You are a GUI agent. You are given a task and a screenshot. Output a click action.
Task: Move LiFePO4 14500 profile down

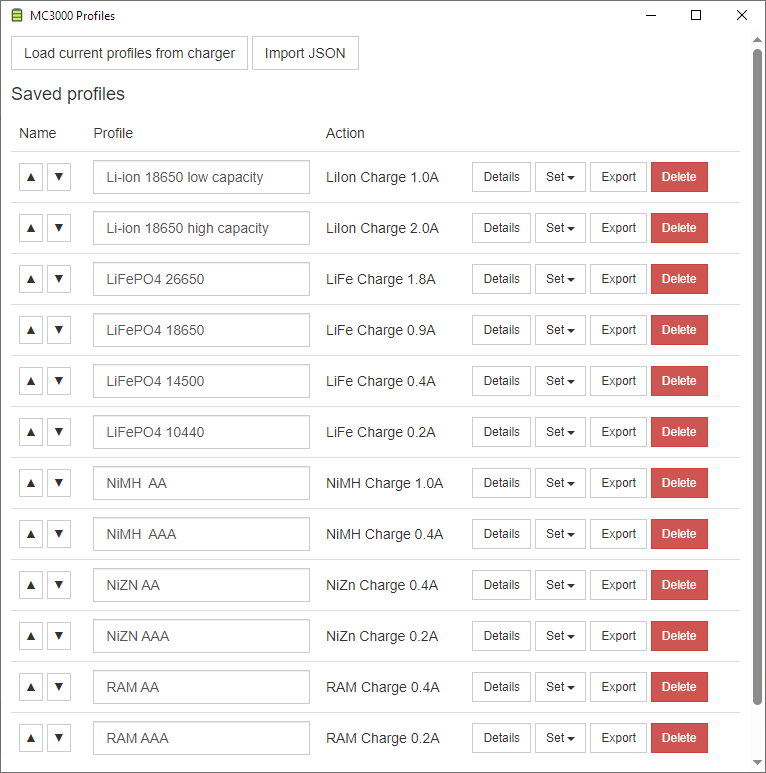tap(59, 381)
